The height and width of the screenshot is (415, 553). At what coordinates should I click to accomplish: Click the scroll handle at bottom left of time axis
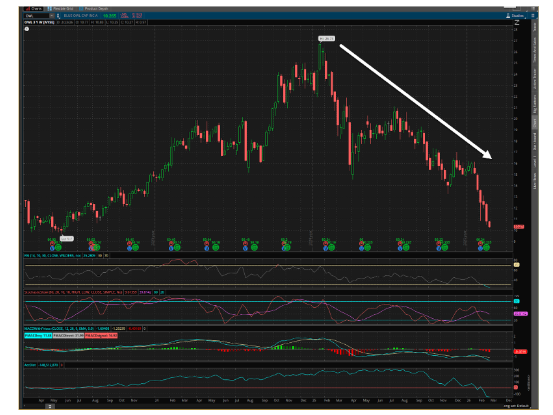point(50,407)
